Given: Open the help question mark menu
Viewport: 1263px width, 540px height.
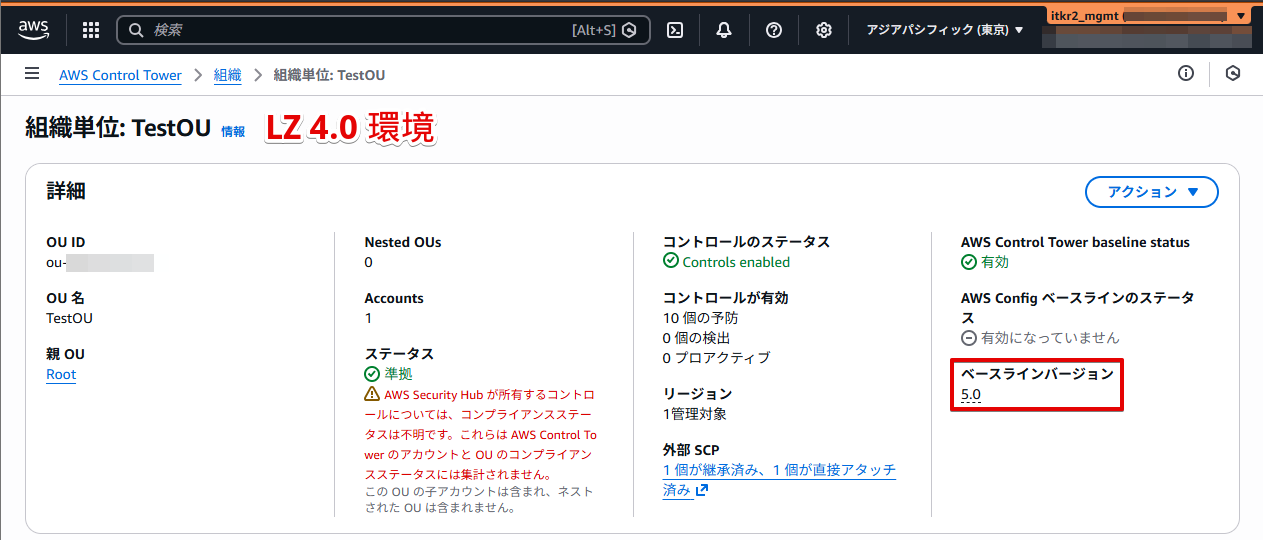Looking at the screenshot, I should 773,30.
